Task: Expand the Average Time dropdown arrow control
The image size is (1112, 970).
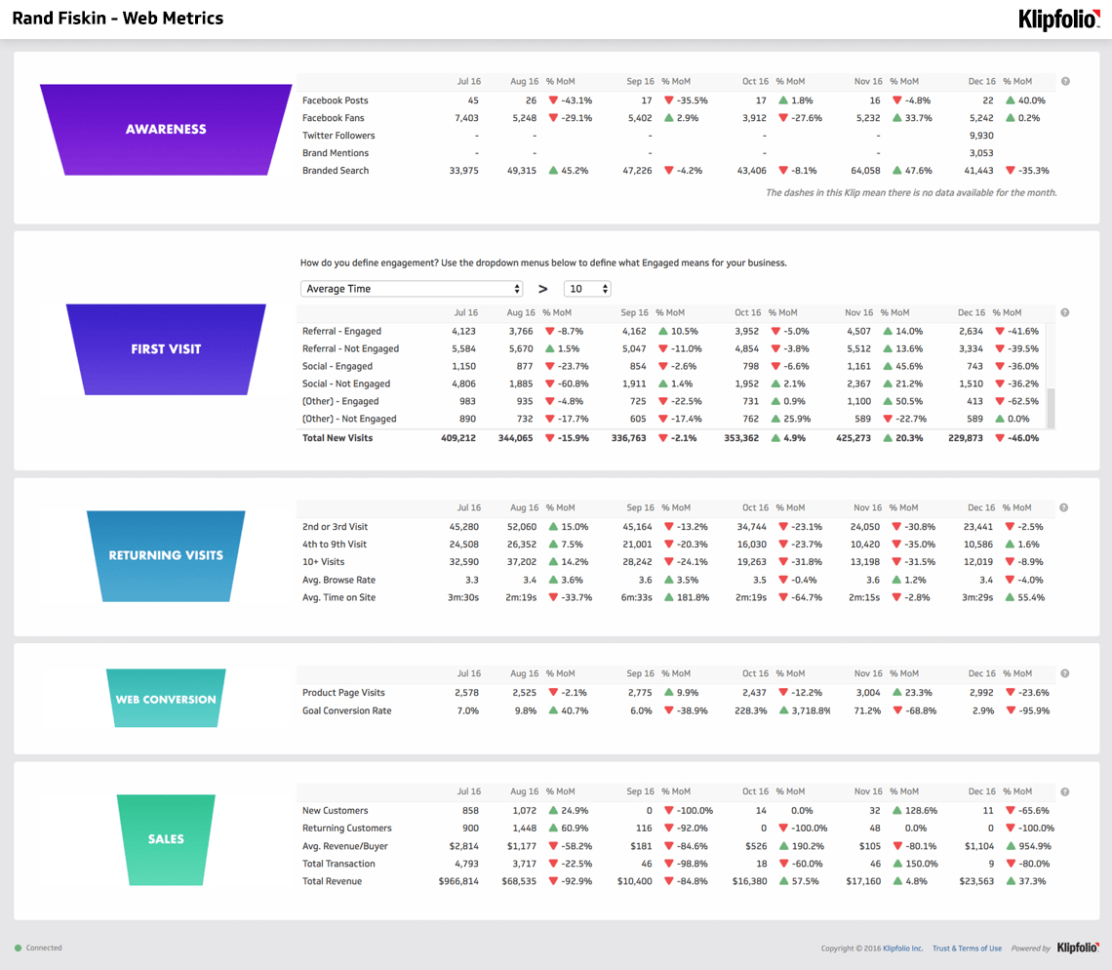Action: click(518, 288)
